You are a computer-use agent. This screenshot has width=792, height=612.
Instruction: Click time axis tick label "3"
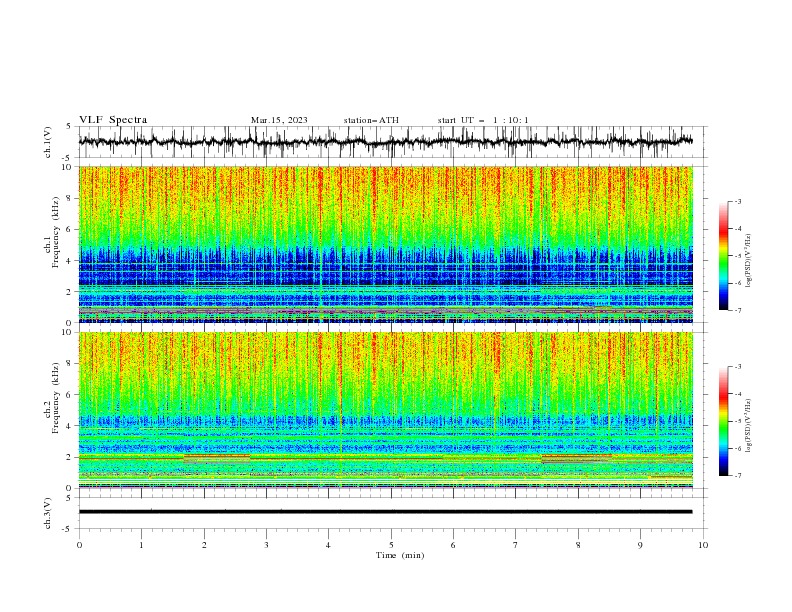[266, 545]
